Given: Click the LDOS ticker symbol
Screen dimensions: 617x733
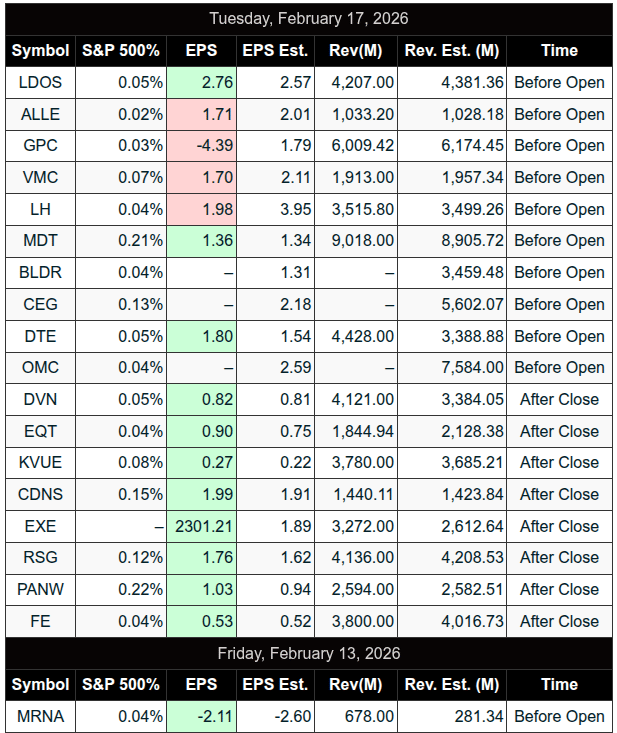Looking at the screenshot, I should 40,82.
